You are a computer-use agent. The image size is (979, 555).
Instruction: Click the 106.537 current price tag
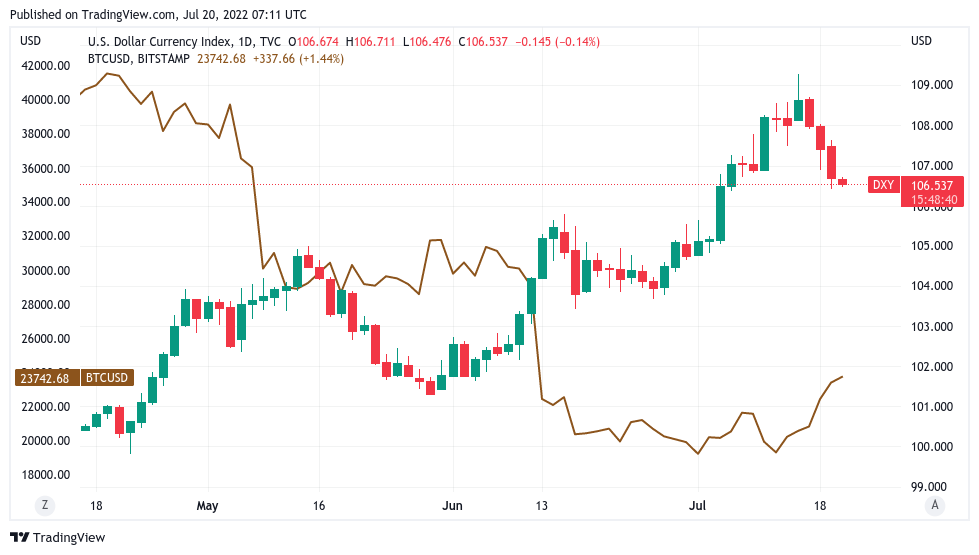coord(934,185)
